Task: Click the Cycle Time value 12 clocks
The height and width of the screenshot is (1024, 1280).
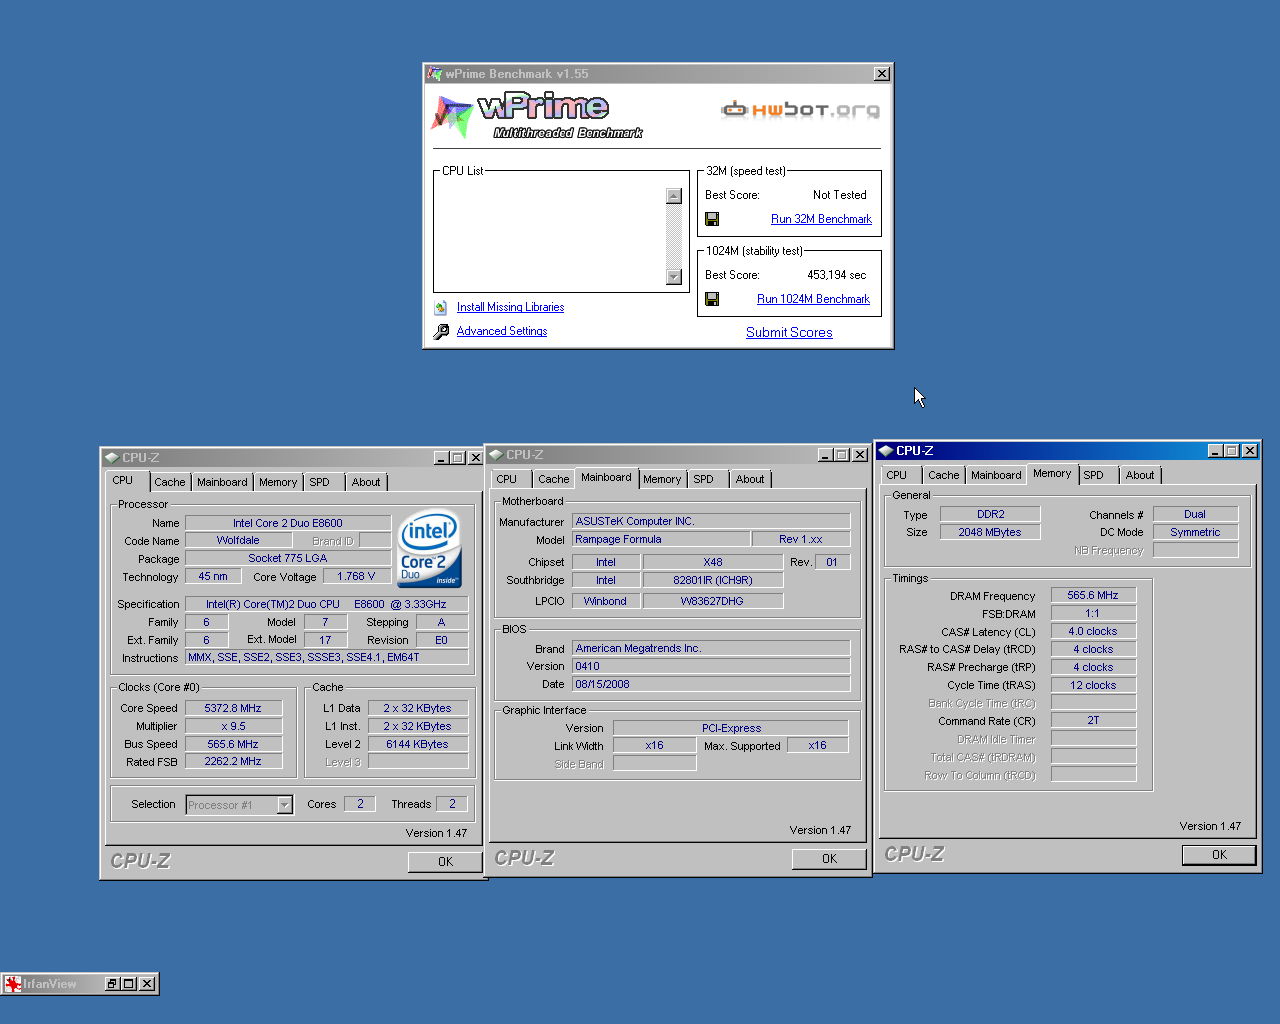Action: tap(1093, 685)
